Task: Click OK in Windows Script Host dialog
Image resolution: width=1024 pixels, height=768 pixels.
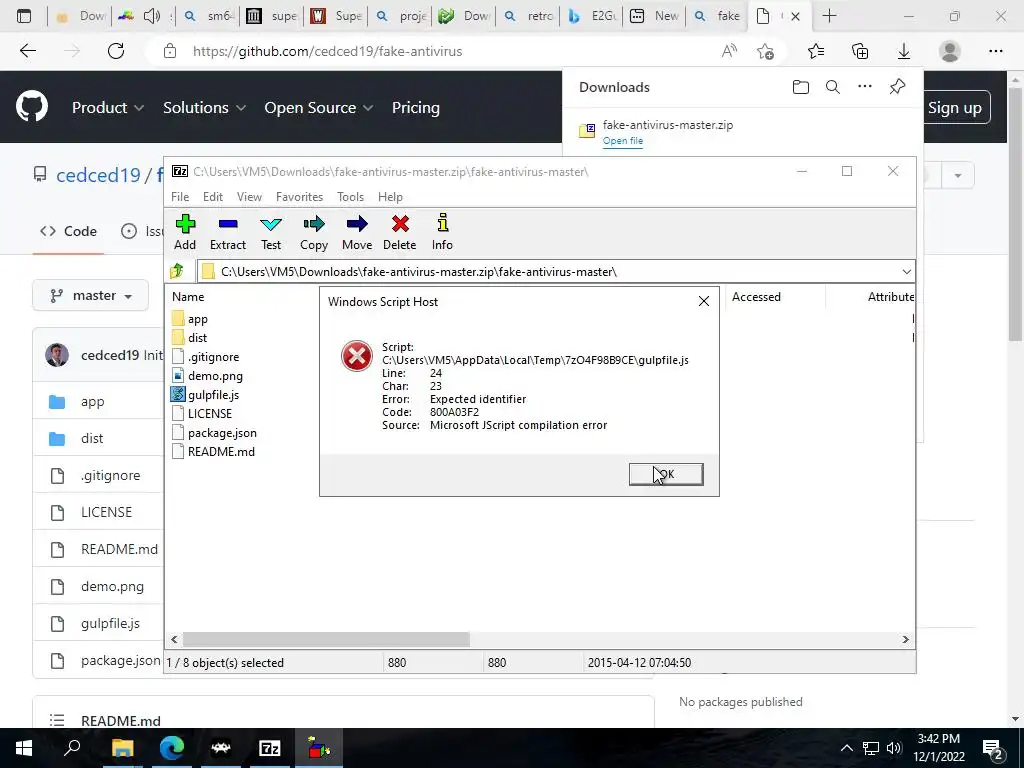Action: (x=666, y=474)
